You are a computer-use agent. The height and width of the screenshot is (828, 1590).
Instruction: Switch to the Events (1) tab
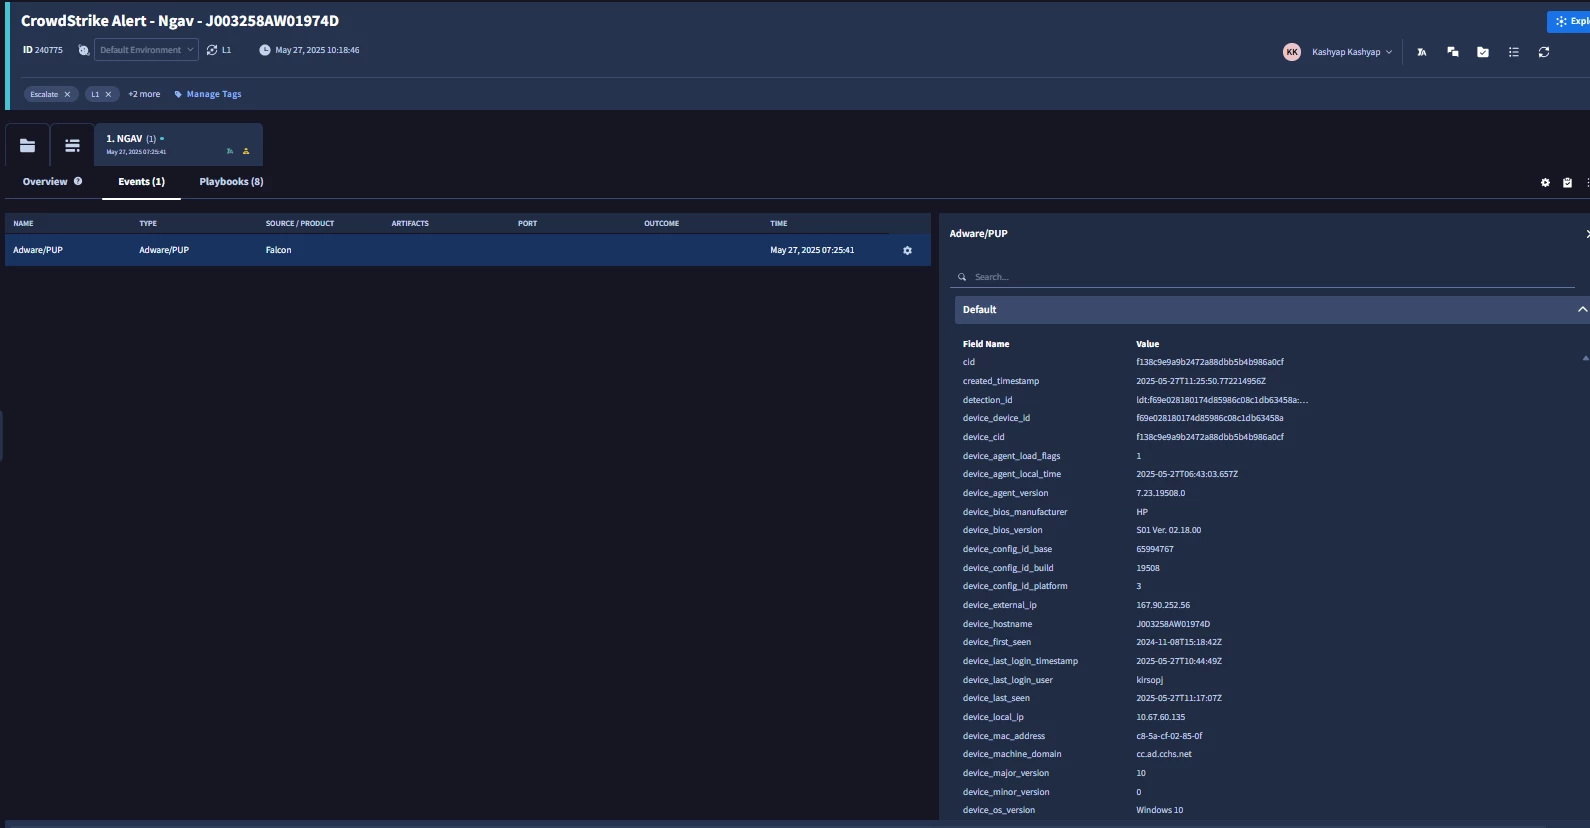tap(141, 182)
